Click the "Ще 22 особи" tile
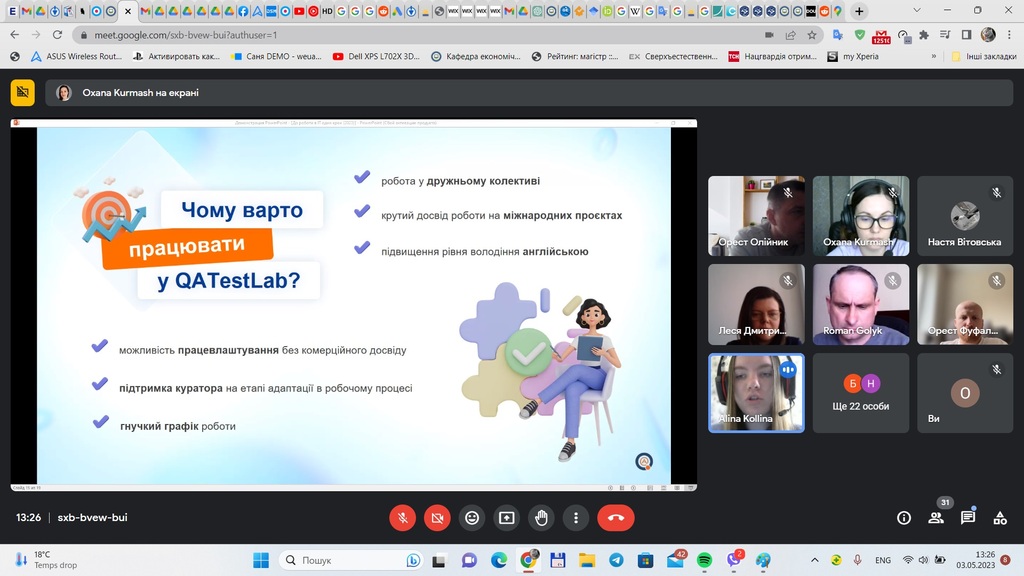This screenshot has width=1024, height=576. [x=861, y=393]
